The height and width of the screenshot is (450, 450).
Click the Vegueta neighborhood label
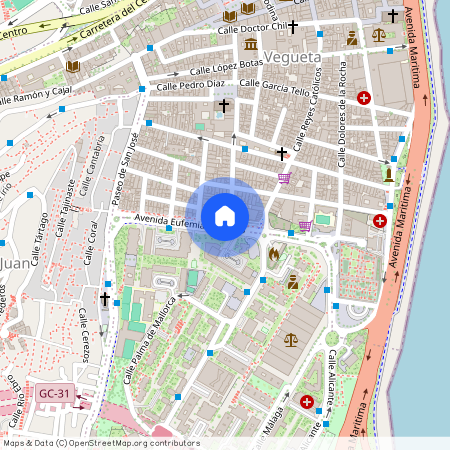point(292,57)
